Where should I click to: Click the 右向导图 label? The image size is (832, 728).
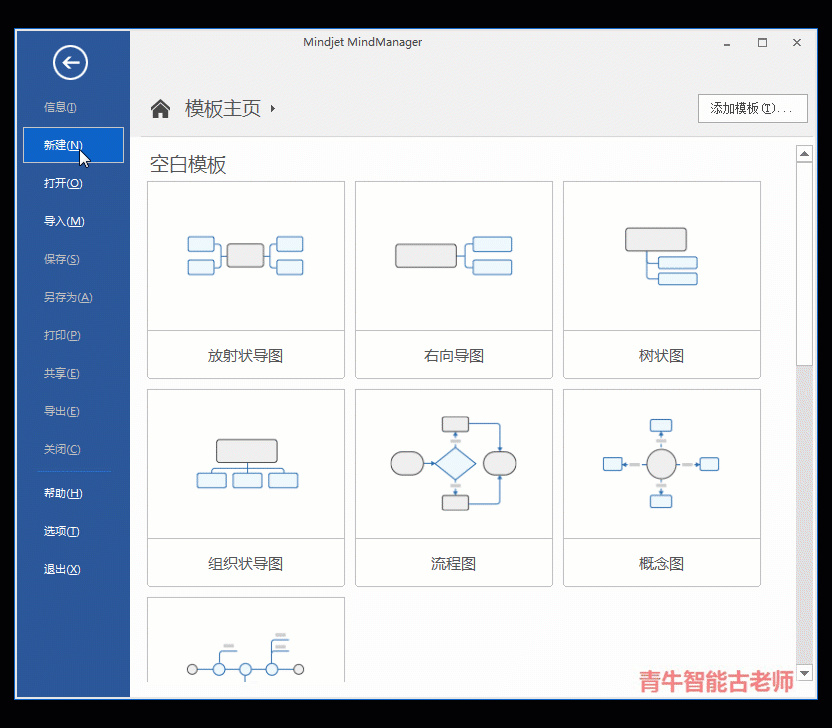point(454,356)
